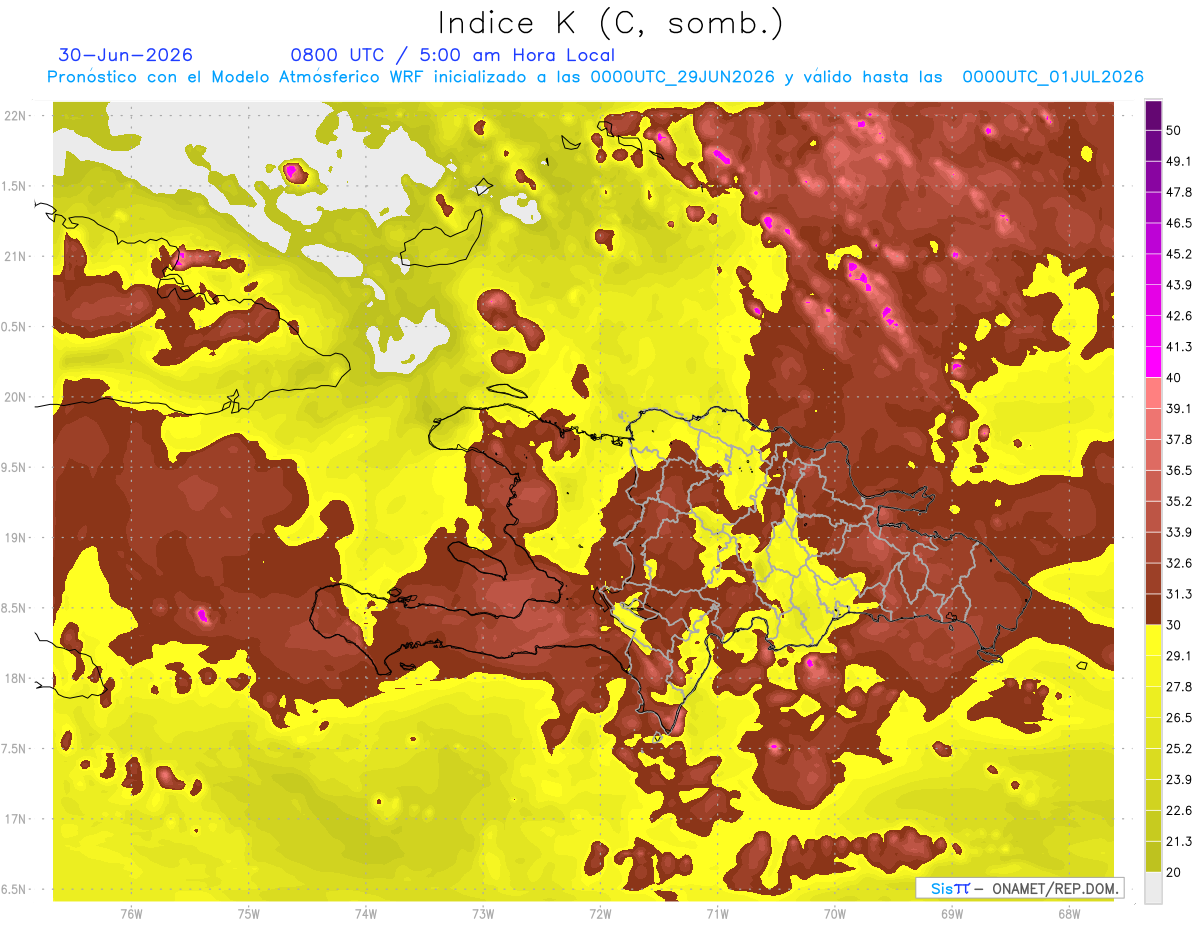This screenshot has width=1200, height=927.
Task: Select the "29.1" colorbar value
Action: pyautogui.click(x=1179, y=656)
